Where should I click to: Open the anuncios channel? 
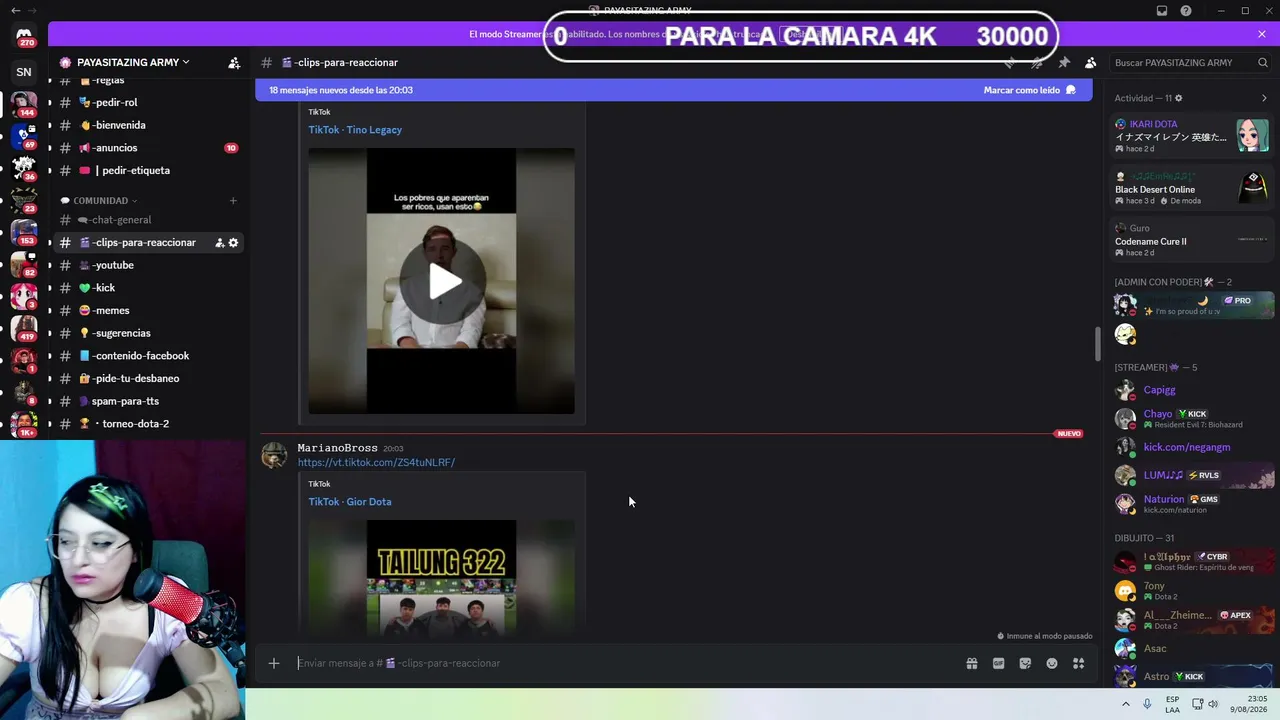click(x=148, y=148)
